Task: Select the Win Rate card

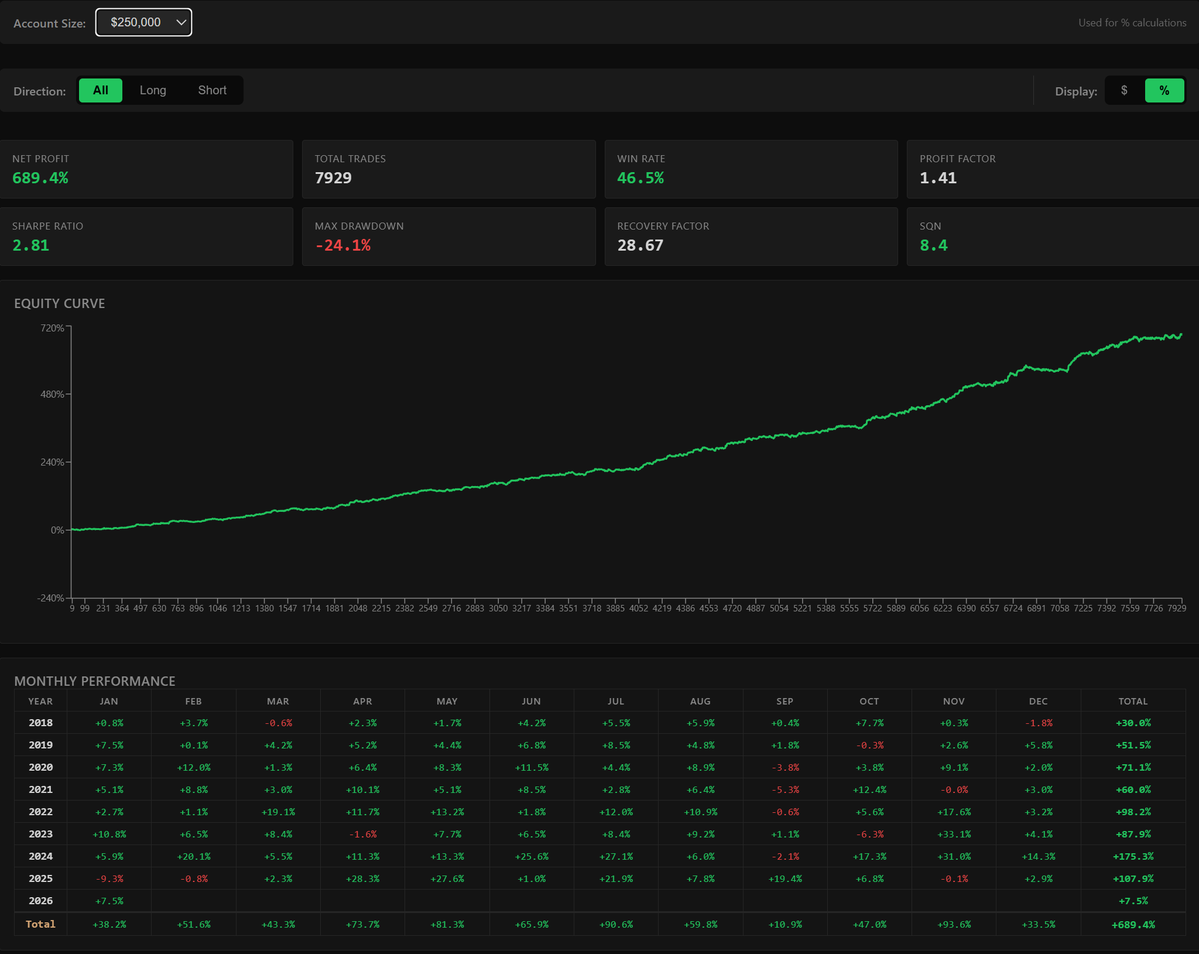Action: [751, 169]
